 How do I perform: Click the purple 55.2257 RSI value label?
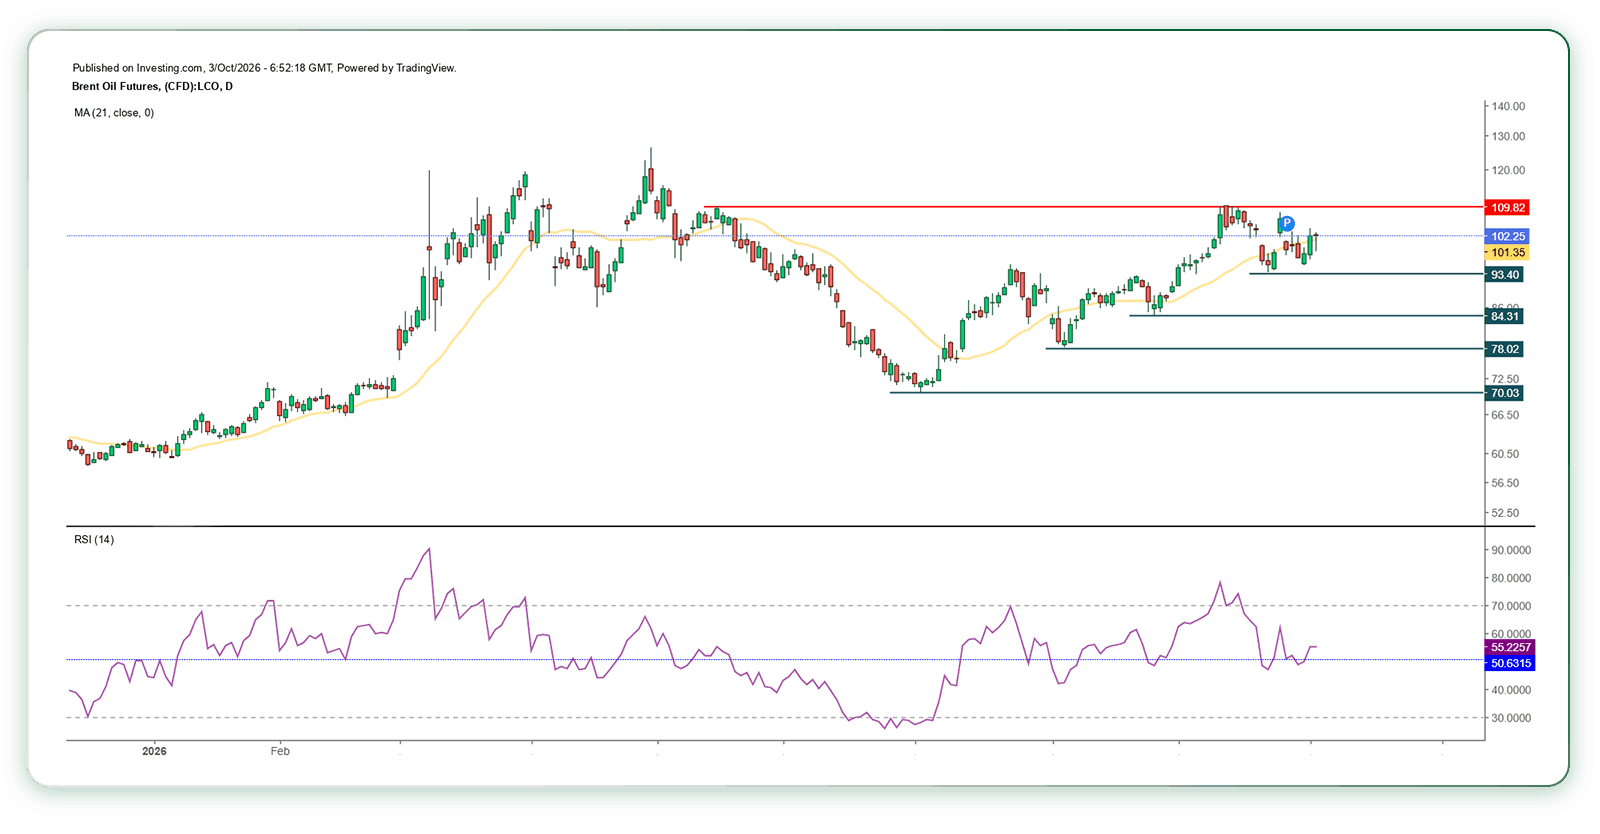[1509, 647]
